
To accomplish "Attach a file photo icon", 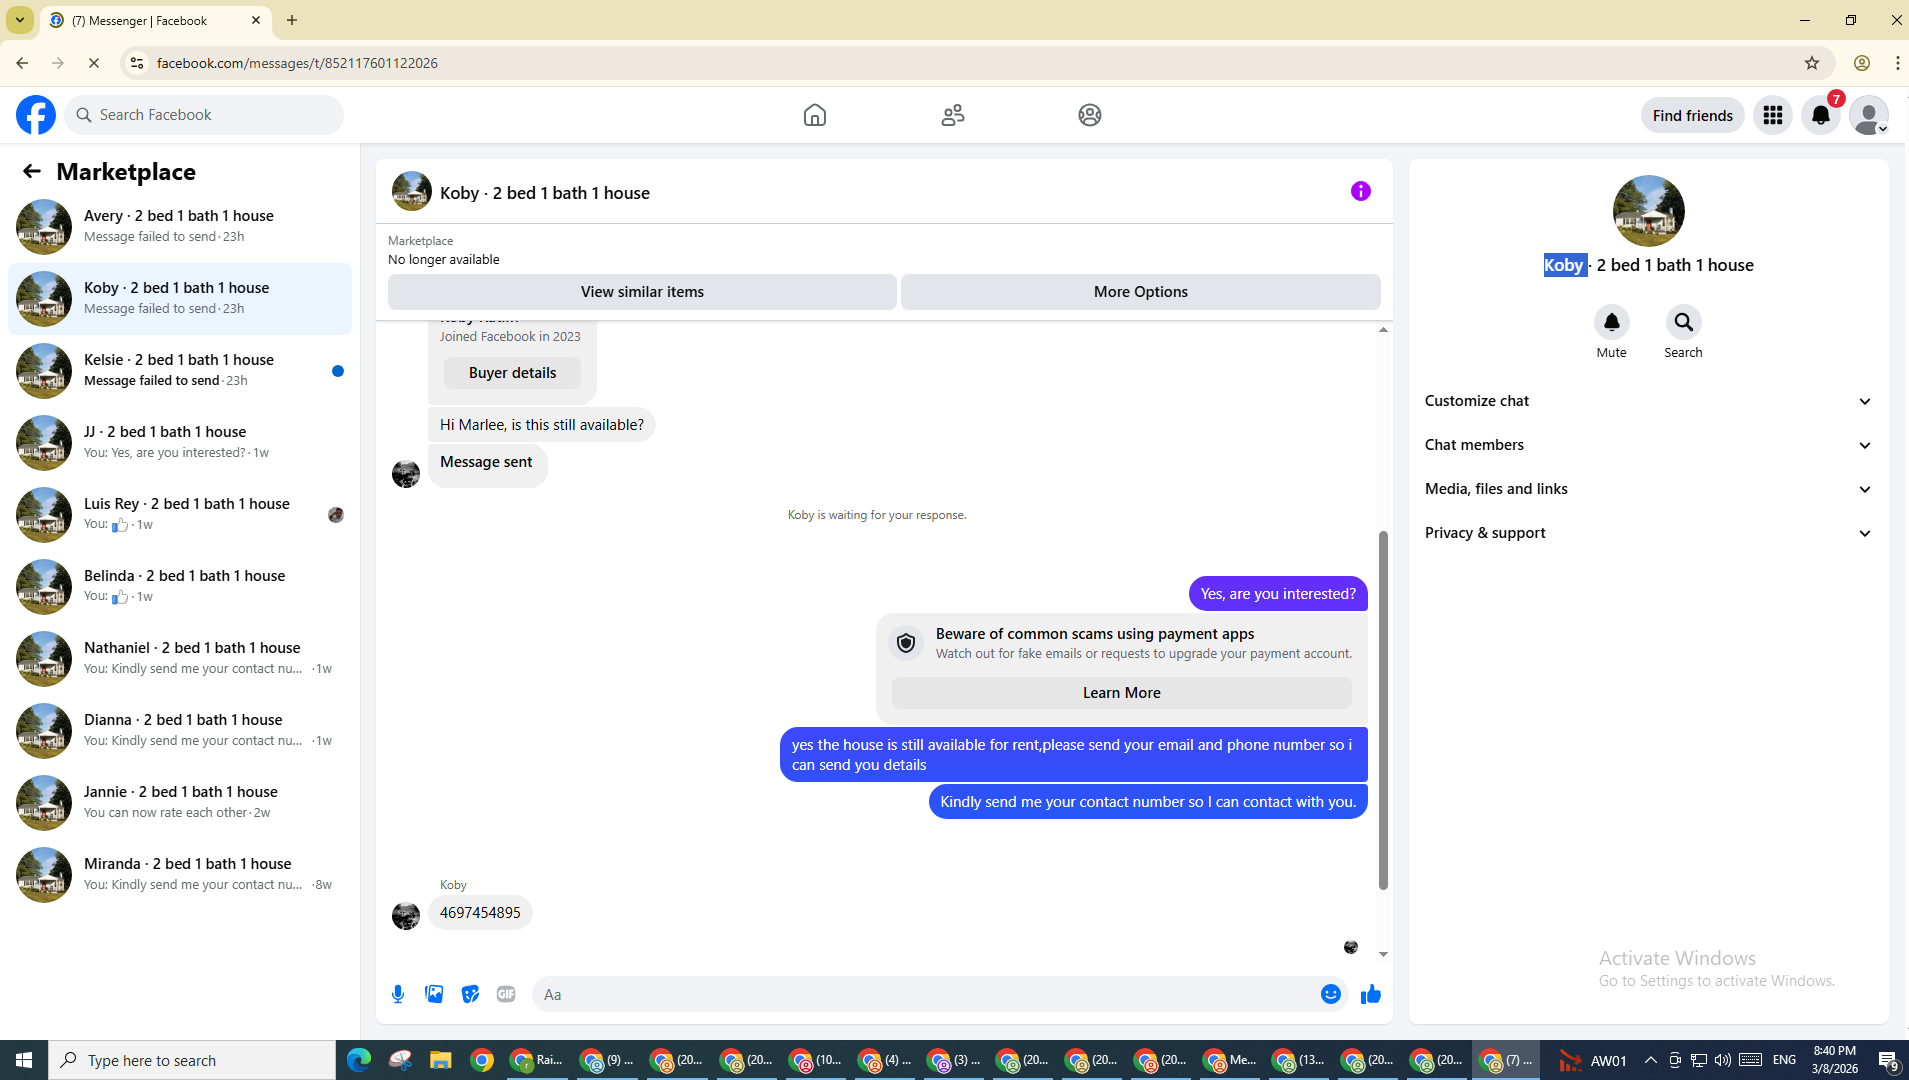I will (434, 994).
